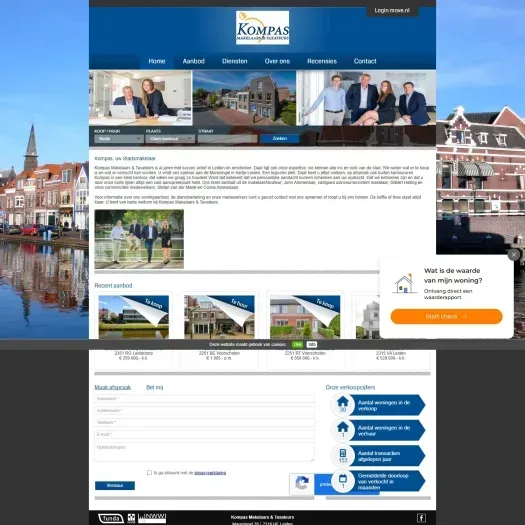This screenshot has width=525, height=525.
Task: Focus the Telefoon input field
Action: tap(205, 422)
